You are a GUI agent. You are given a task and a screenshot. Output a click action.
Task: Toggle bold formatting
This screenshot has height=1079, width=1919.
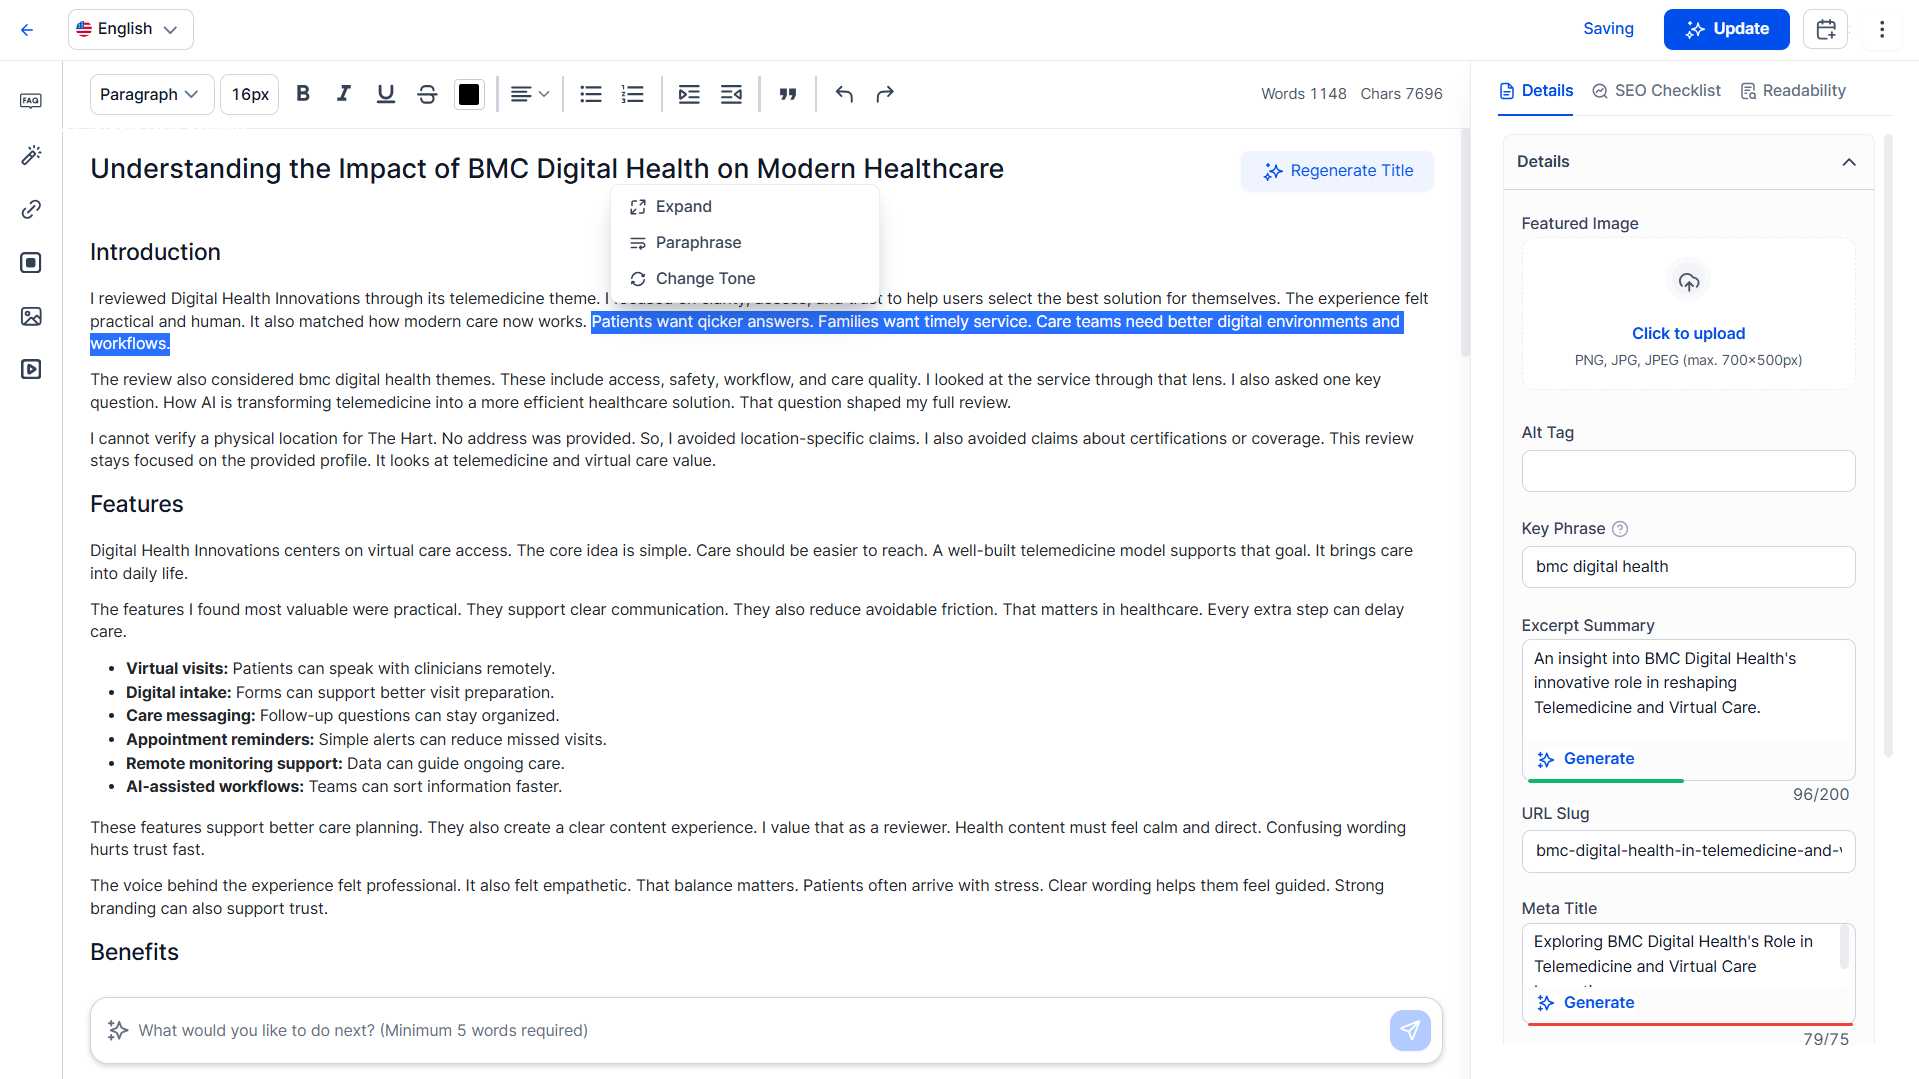coord(303,94)
